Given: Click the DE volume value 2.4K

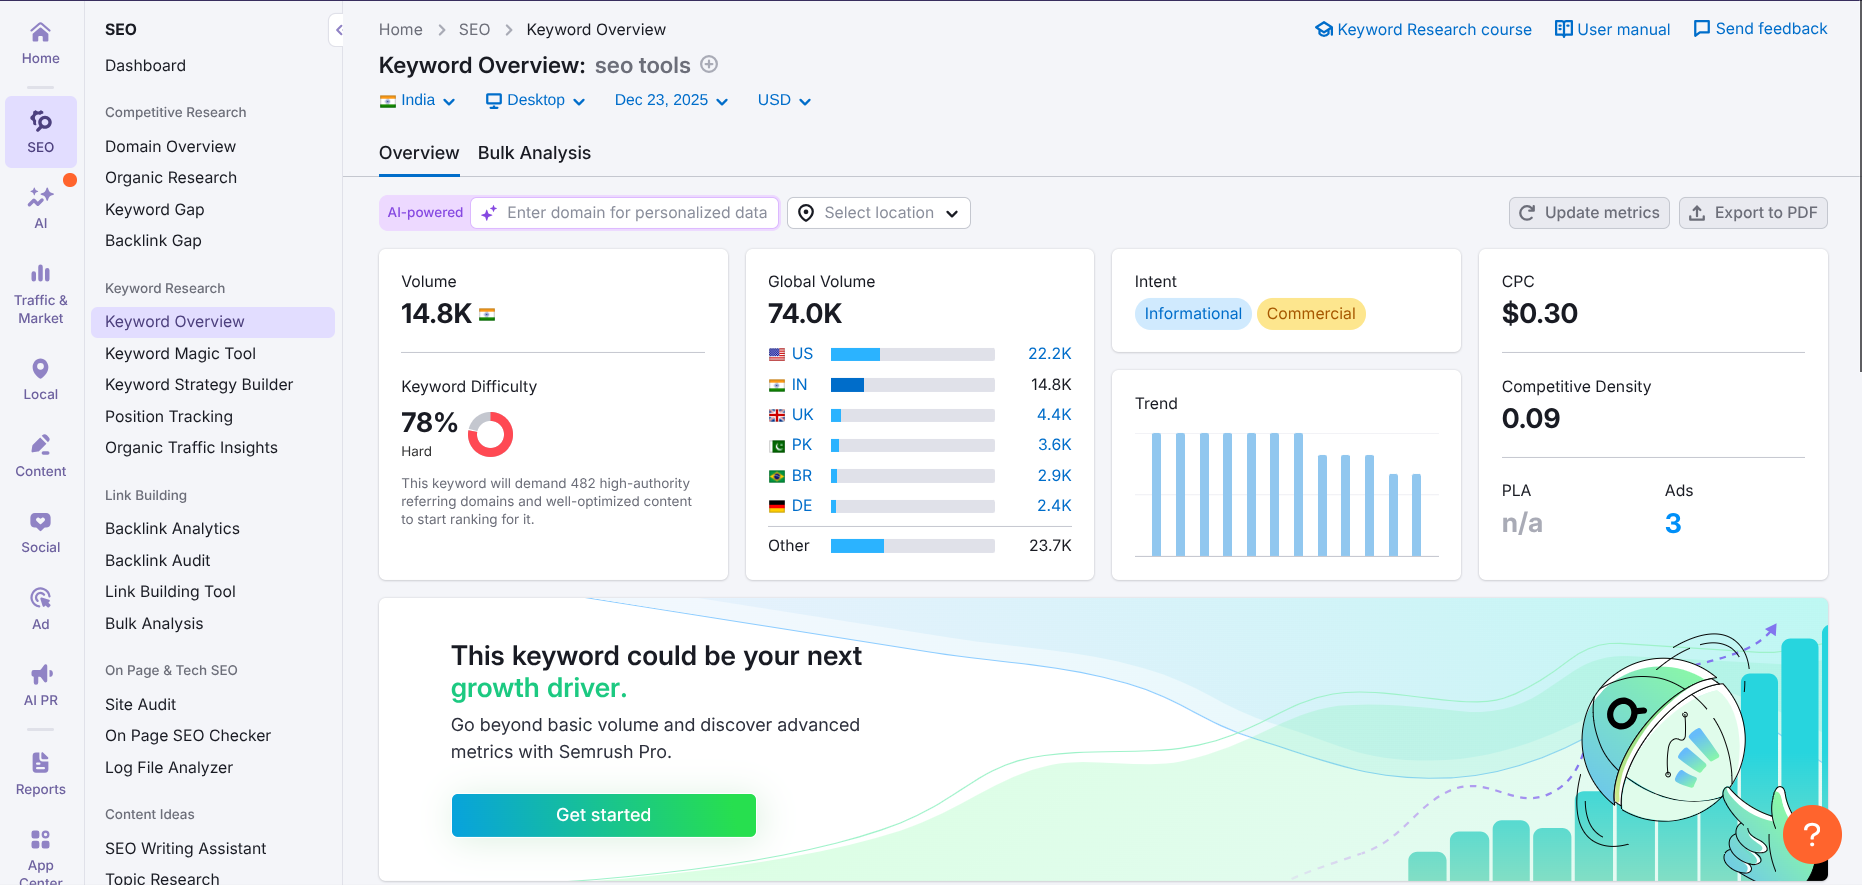Looking at the screenshot, I should [x=1054, y=506].
